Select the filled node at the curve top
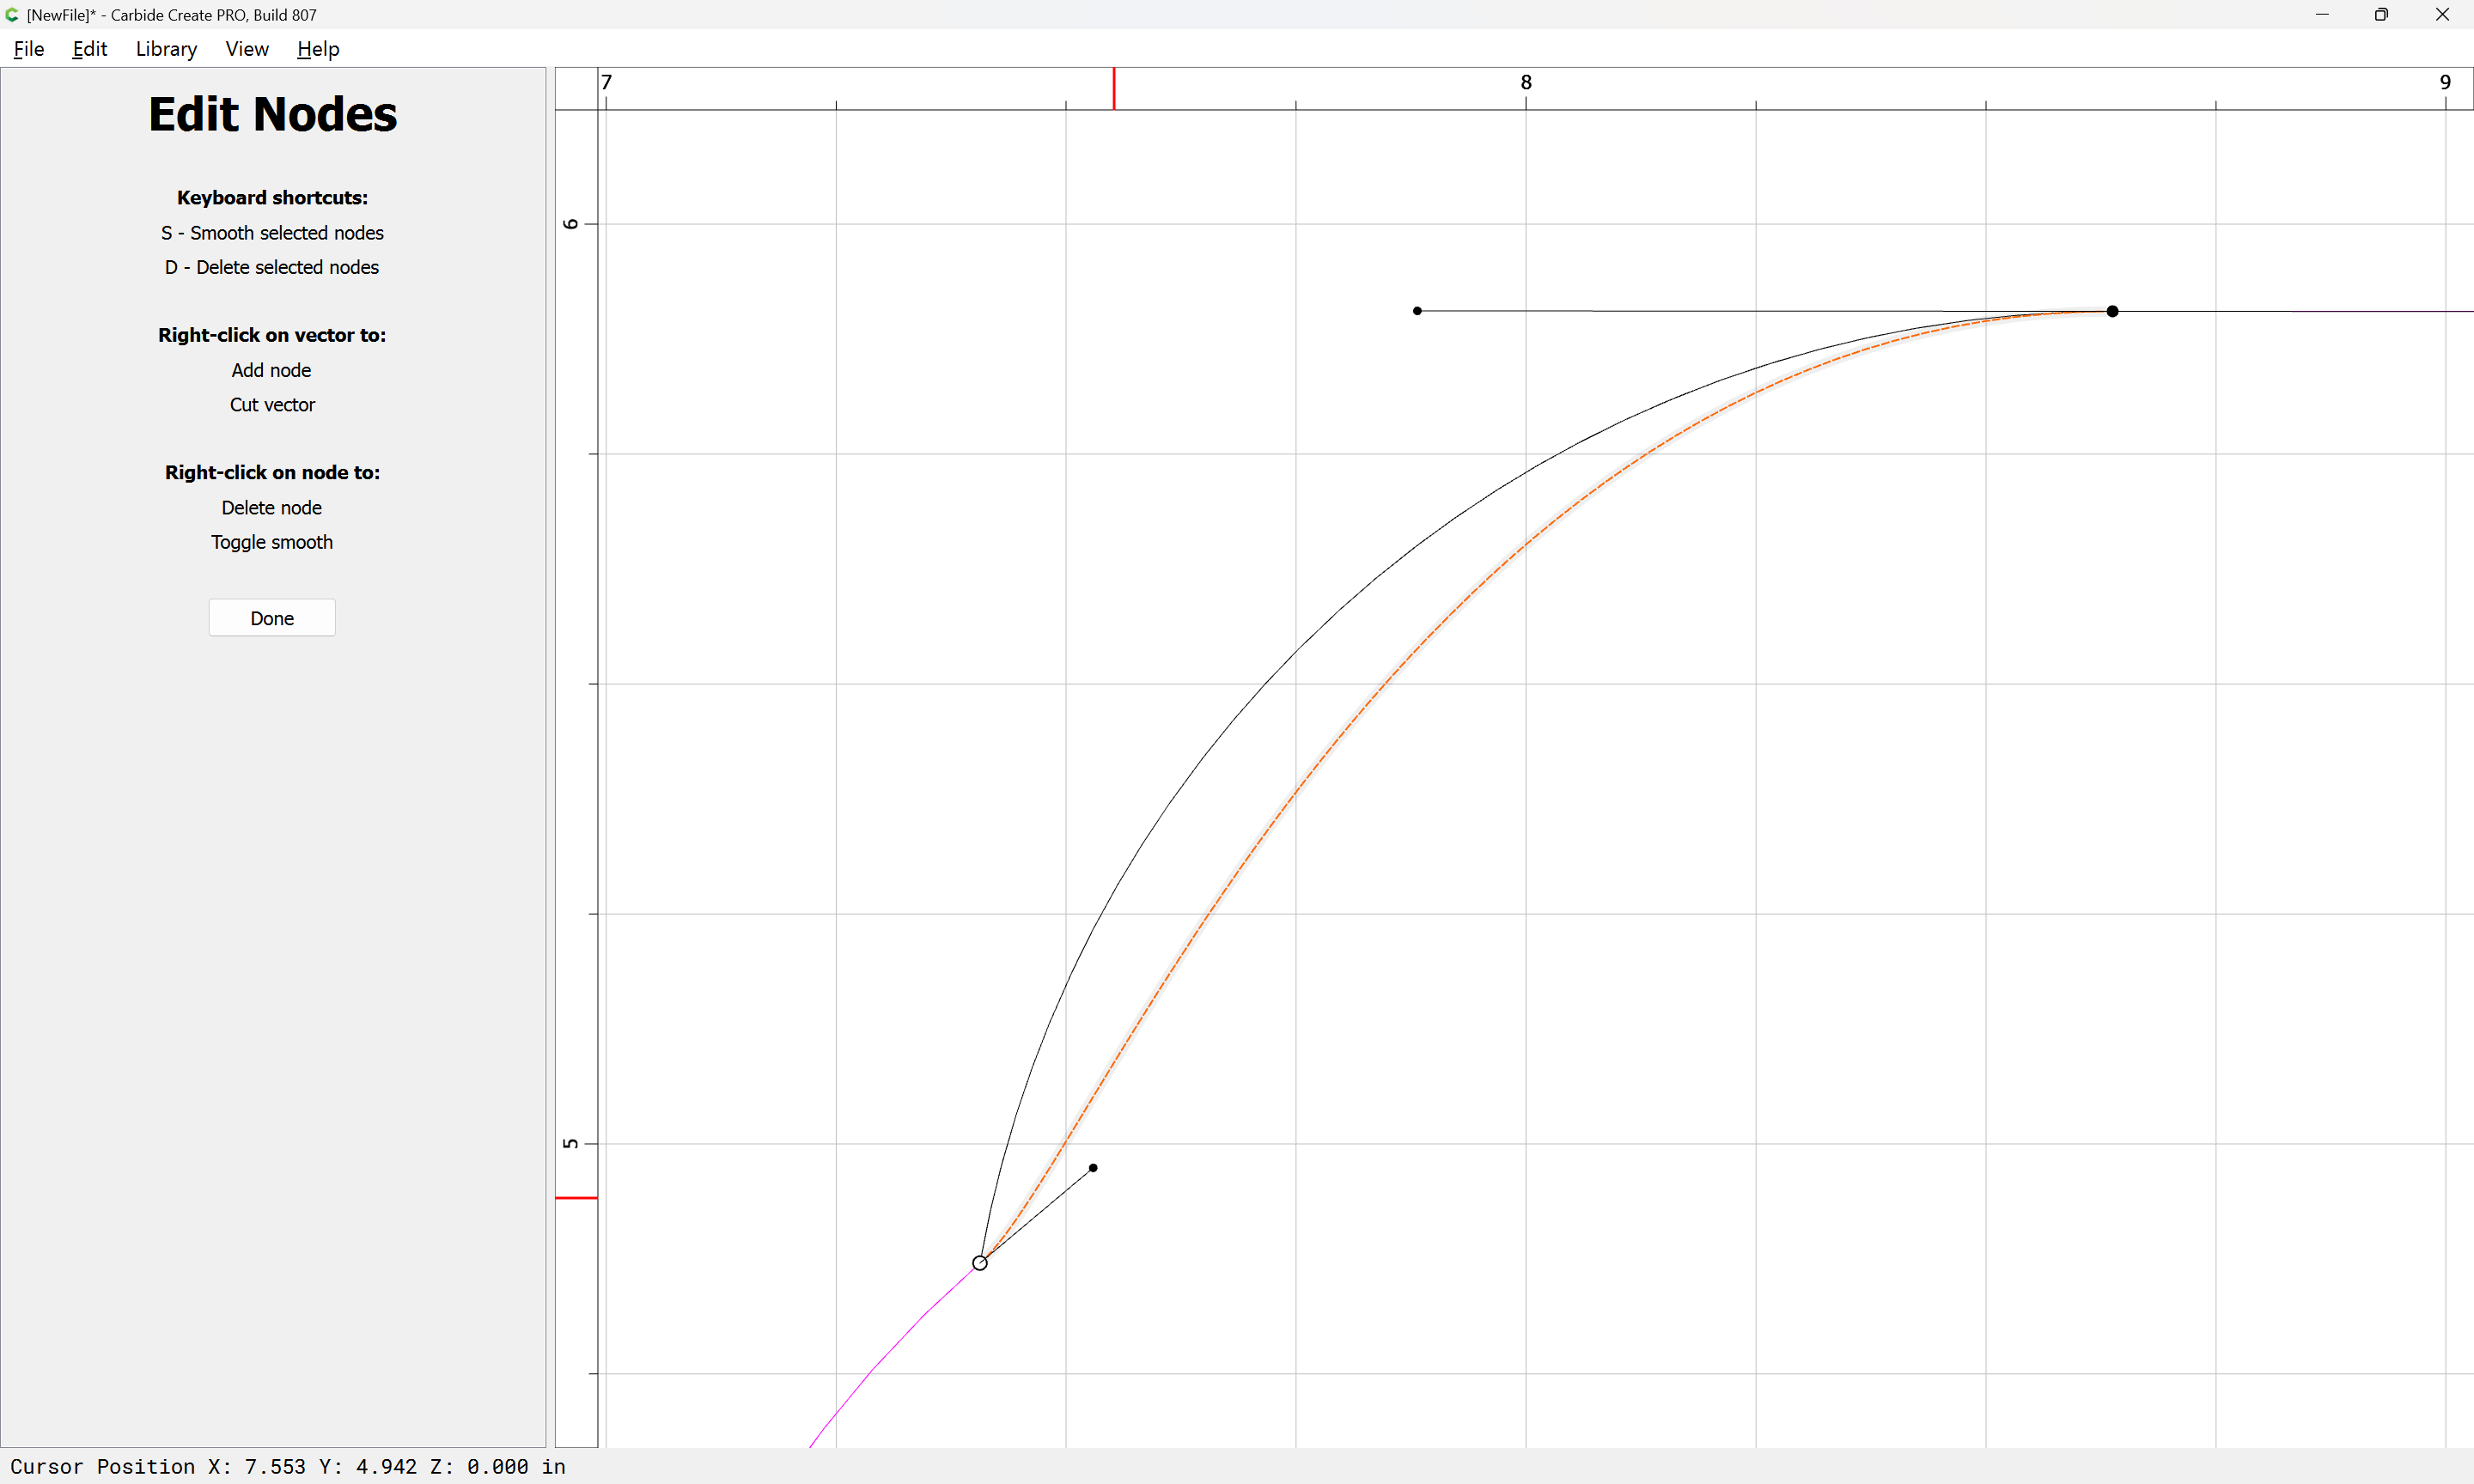This screenshot has height=1484, width=2474. point(2112,311)
